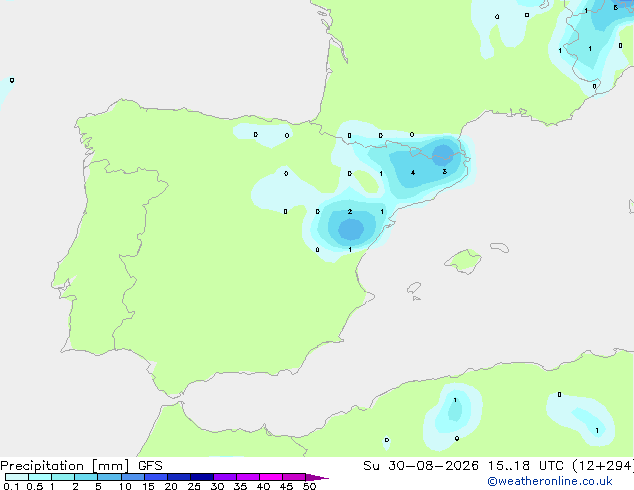Click the "(12+294)" forecast run text
The height and width of the screenshot is (490, 634).
[603, 466]
